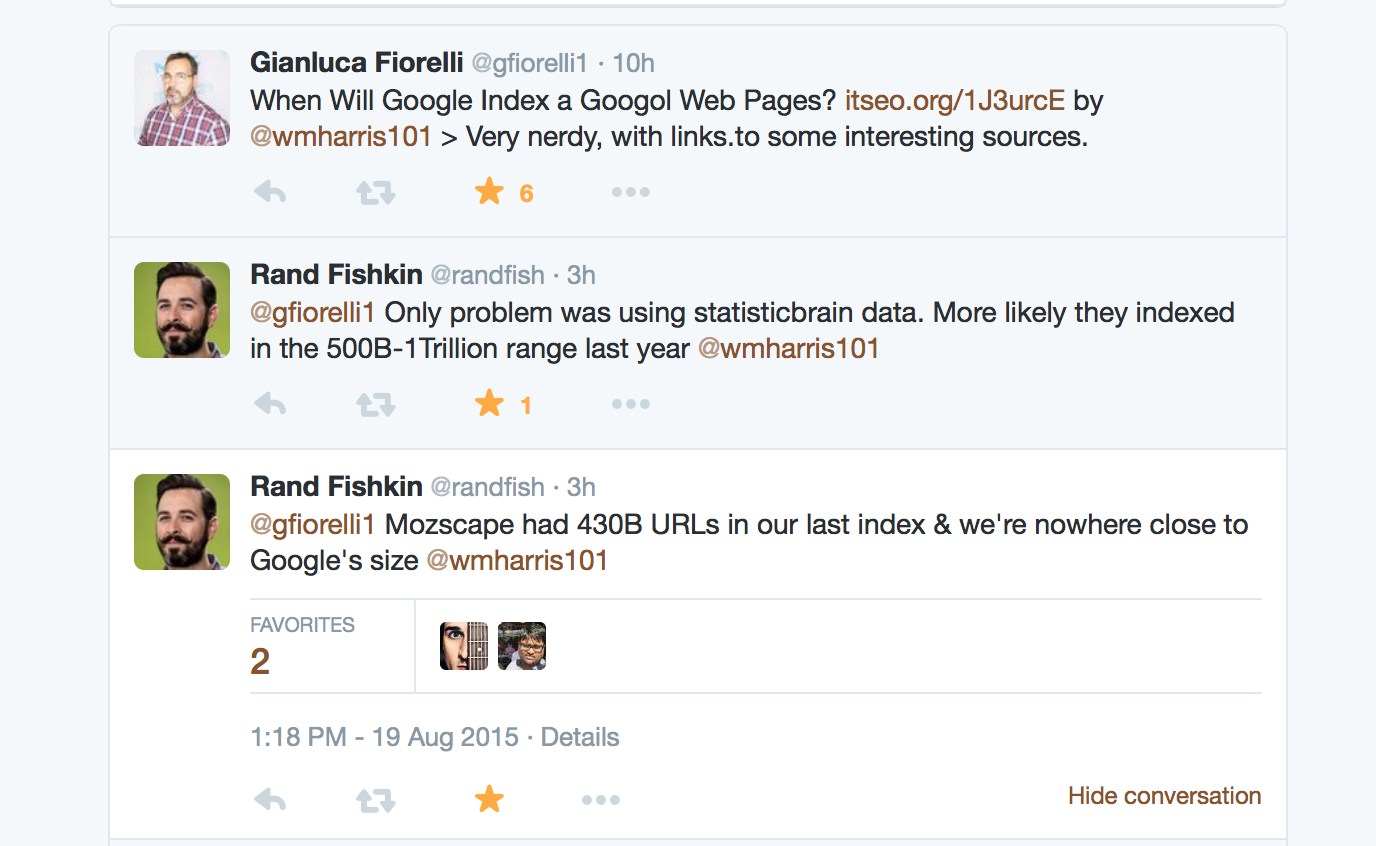
Task: Retweet the Mozscape 430B URLs tweet
Action: [376, 799]
